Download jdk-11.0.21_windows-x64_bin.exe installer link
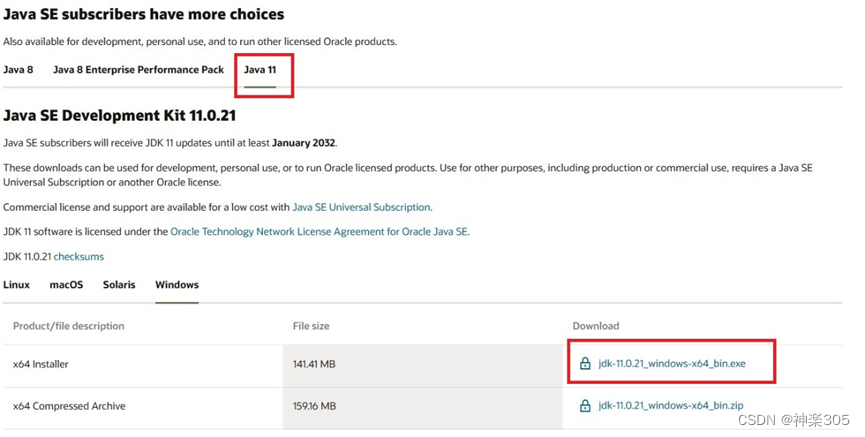The width and height of the screenshot is (865, 437). tap(672, 364)
